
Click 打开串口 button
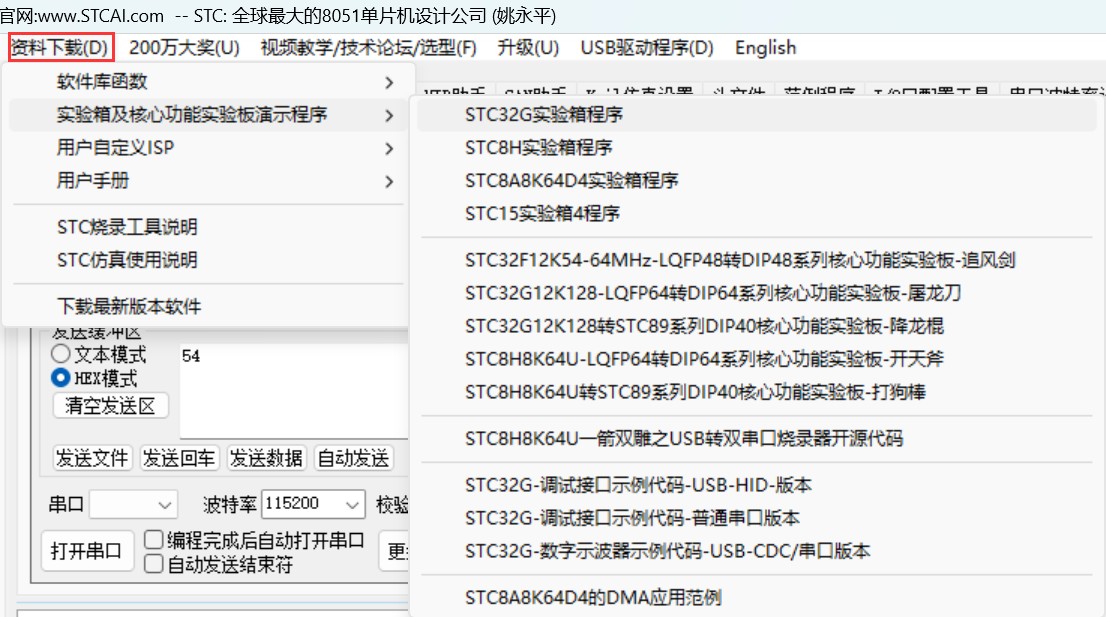click(x=87, y=550)
